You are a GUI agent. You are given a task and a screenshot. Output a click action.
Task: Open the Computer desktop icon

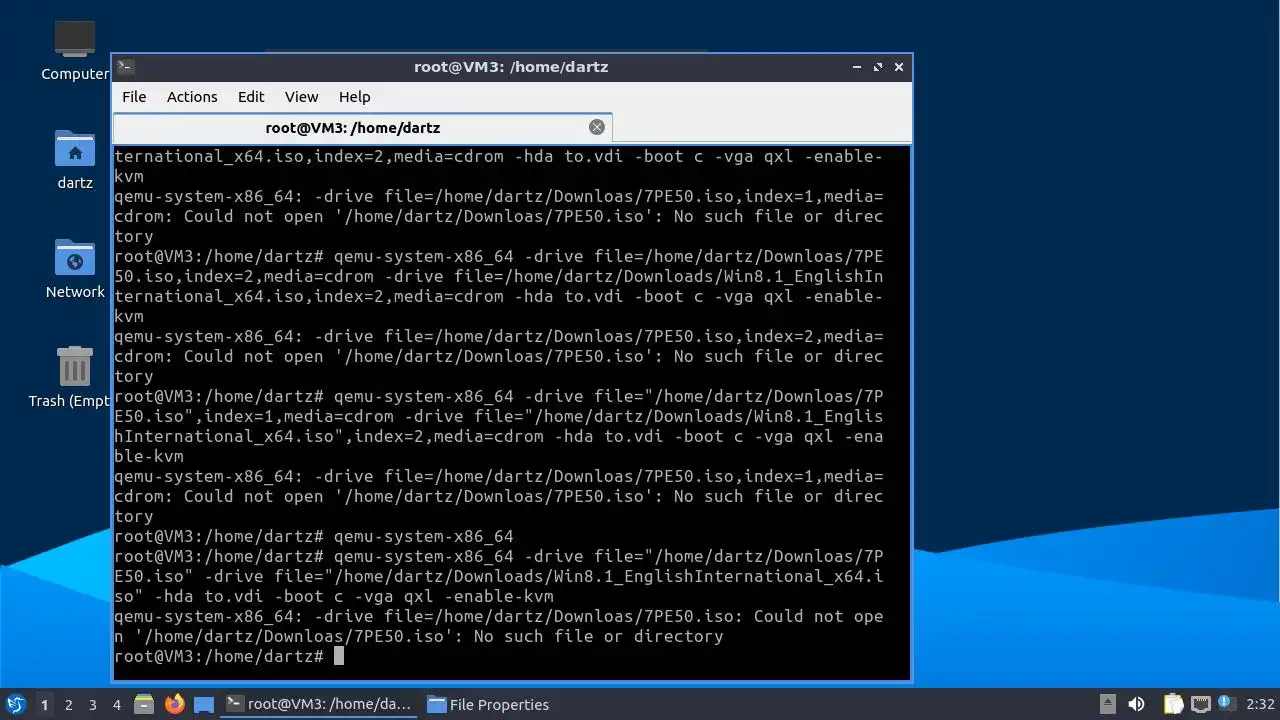coord(75,50)
